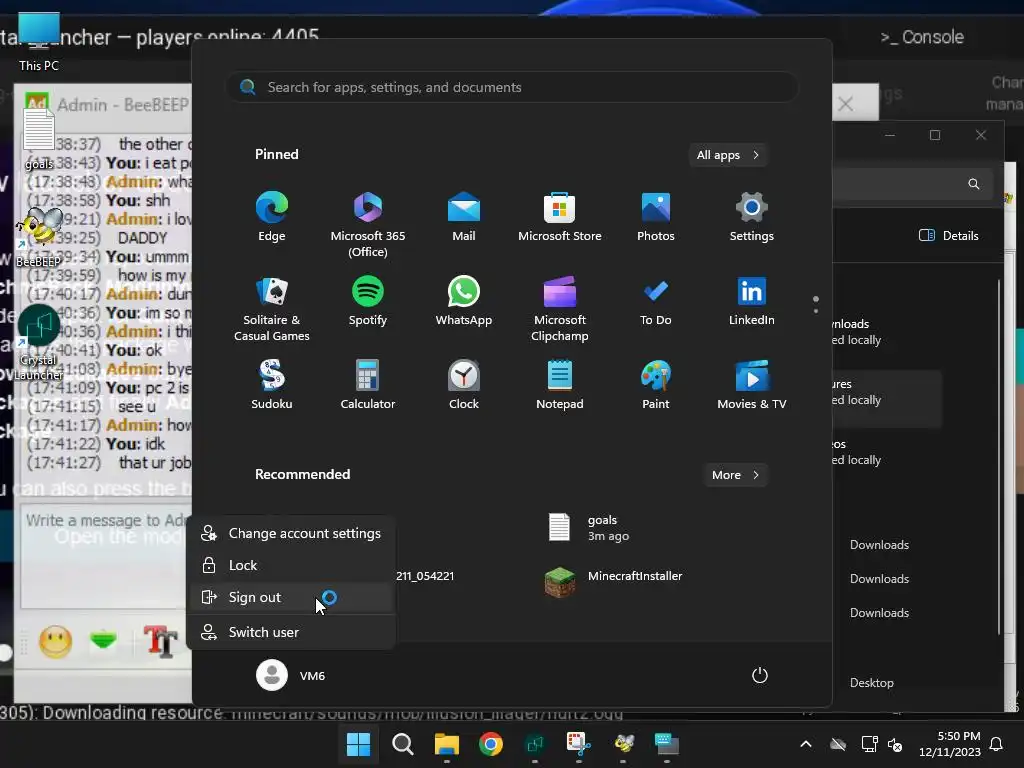The height and width of the screenshot is (768, 1024).
Task: Start Solitaire & Casual Games
Action: (272, 309)
